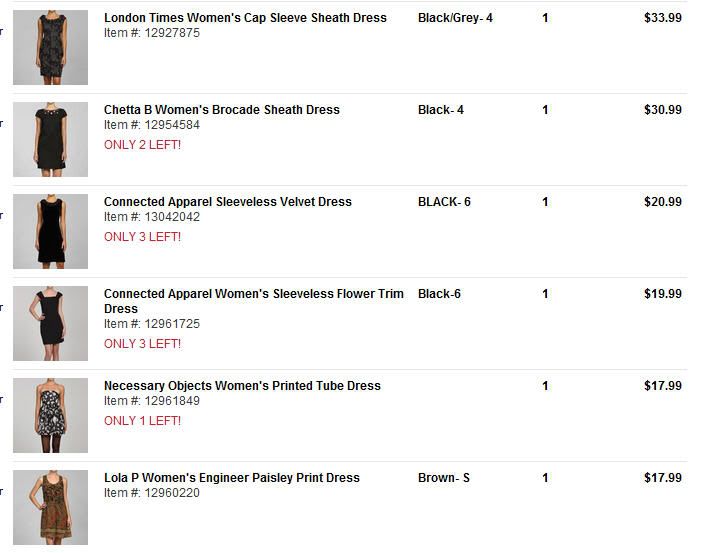Open Connected Apparel Sleeveless Velvet Dress link
Viewport: 704px width, 553px height.
tap(228, 202)
